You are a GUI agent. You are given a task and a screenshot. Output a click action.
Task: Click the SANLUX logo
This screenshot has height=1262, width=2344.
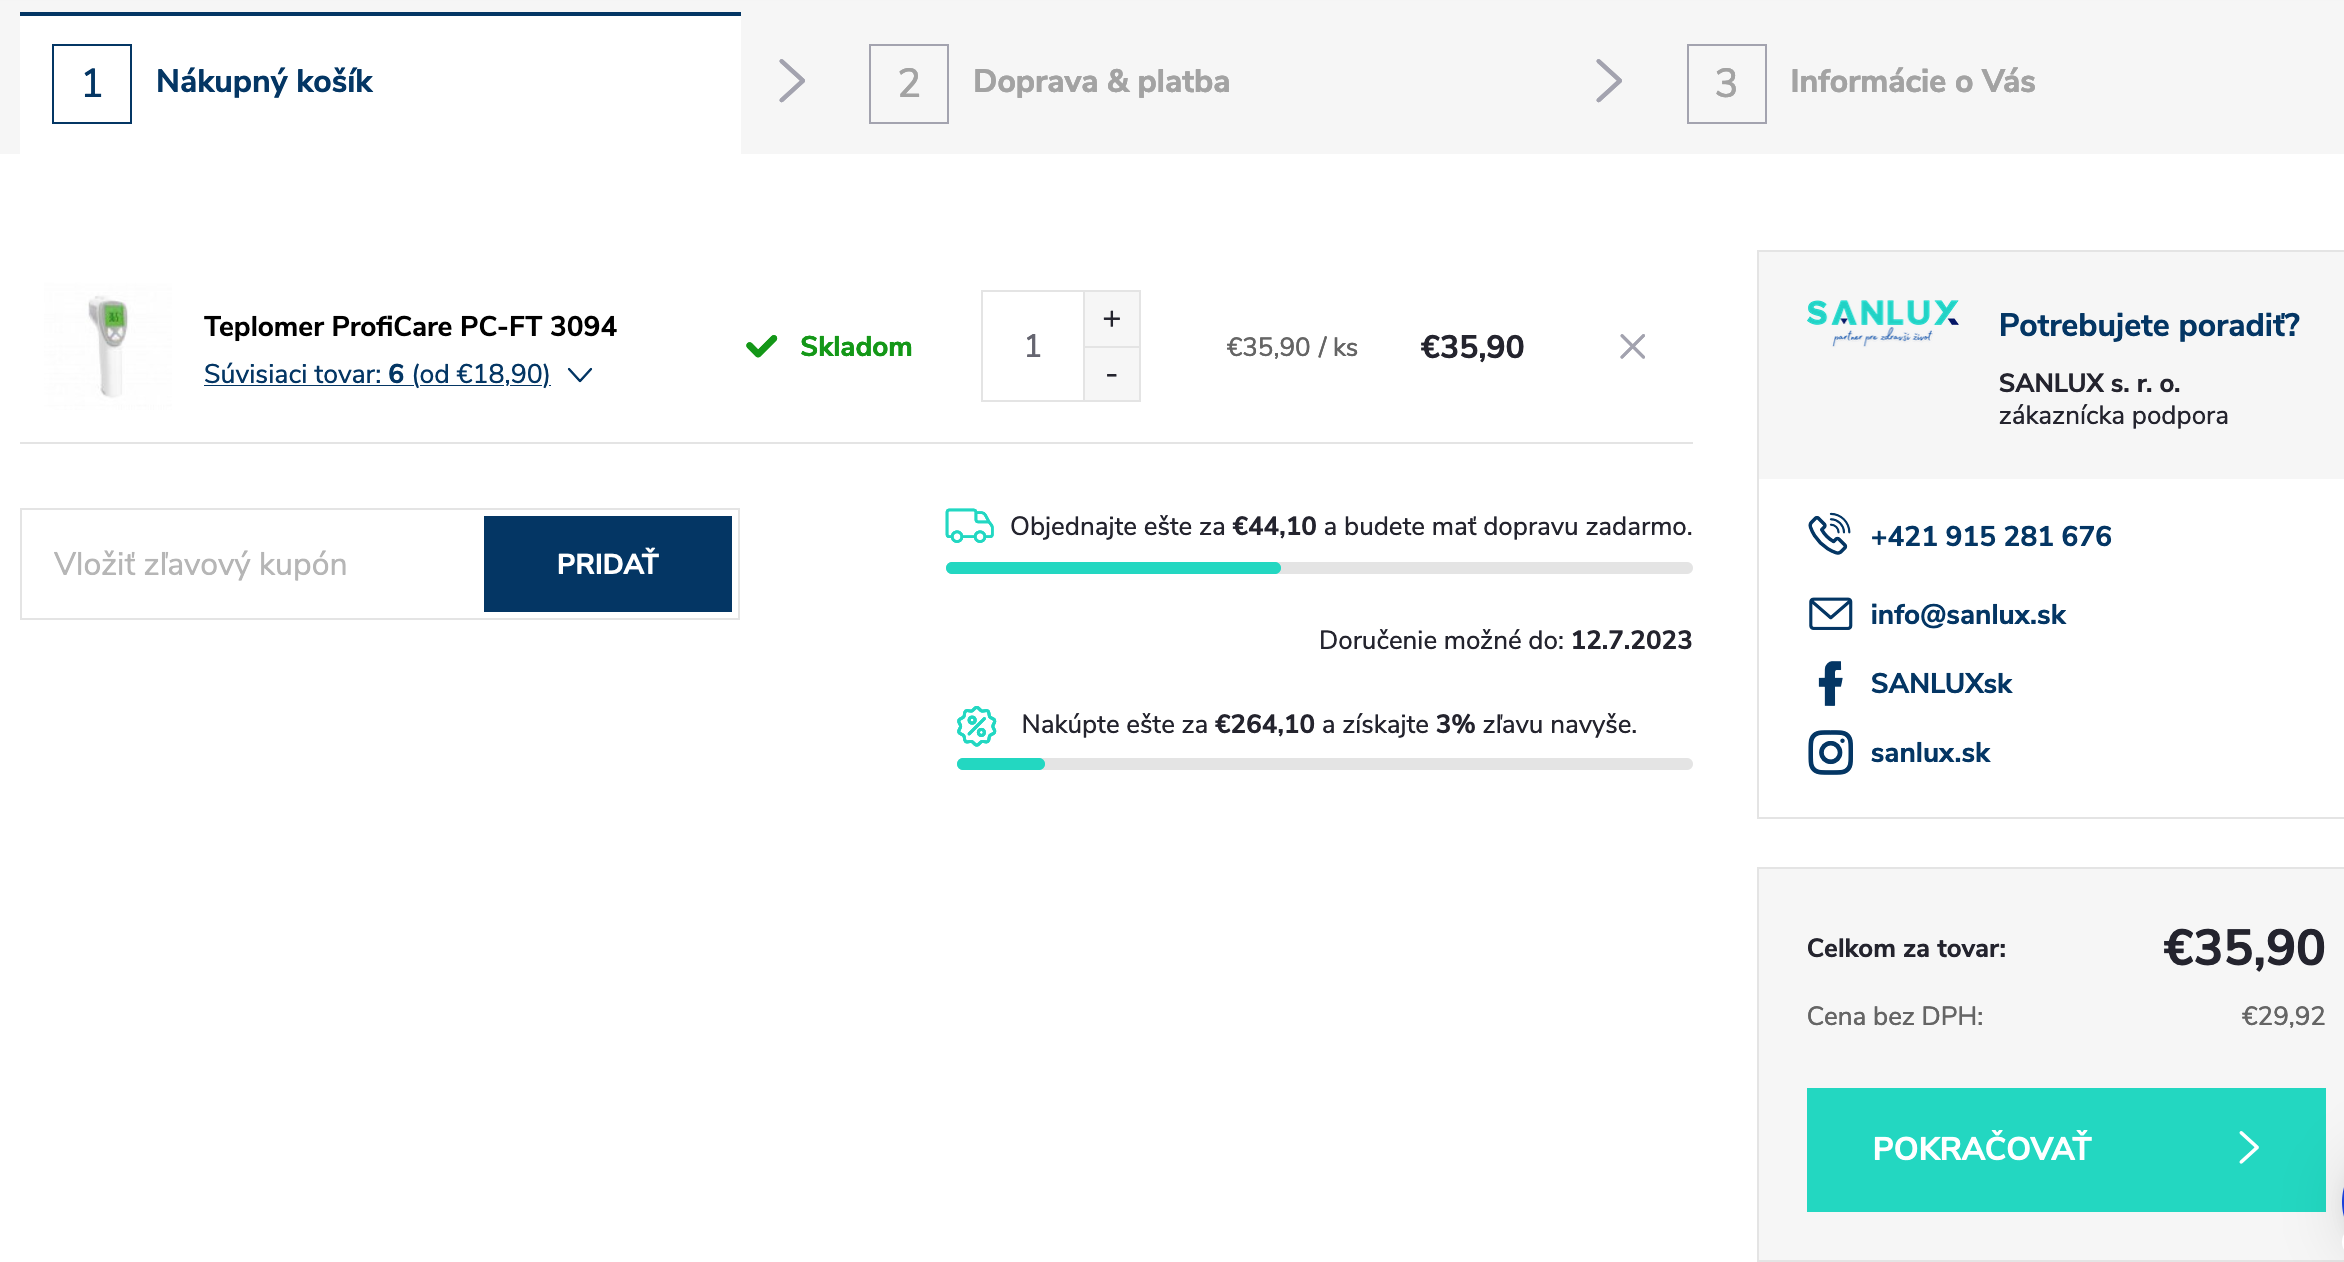[1882, 321]
